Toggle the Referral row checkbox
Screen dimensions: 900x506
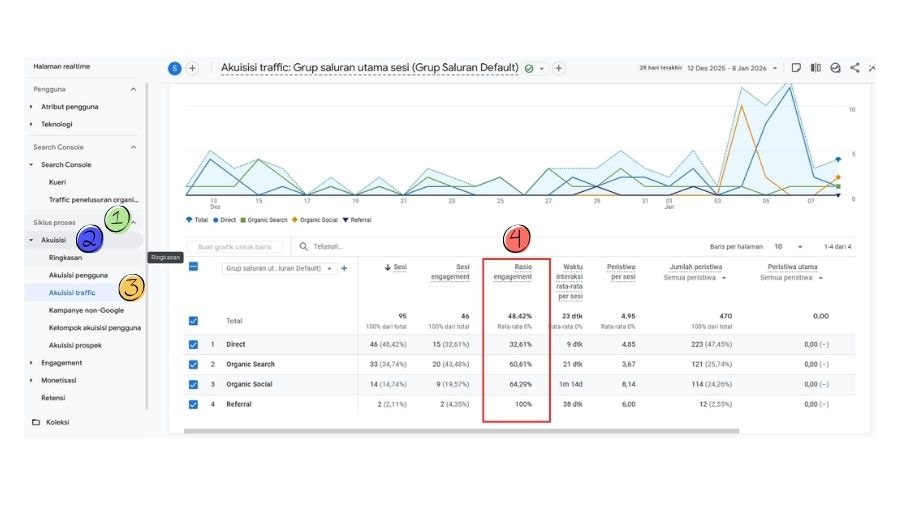pos(194,404)
